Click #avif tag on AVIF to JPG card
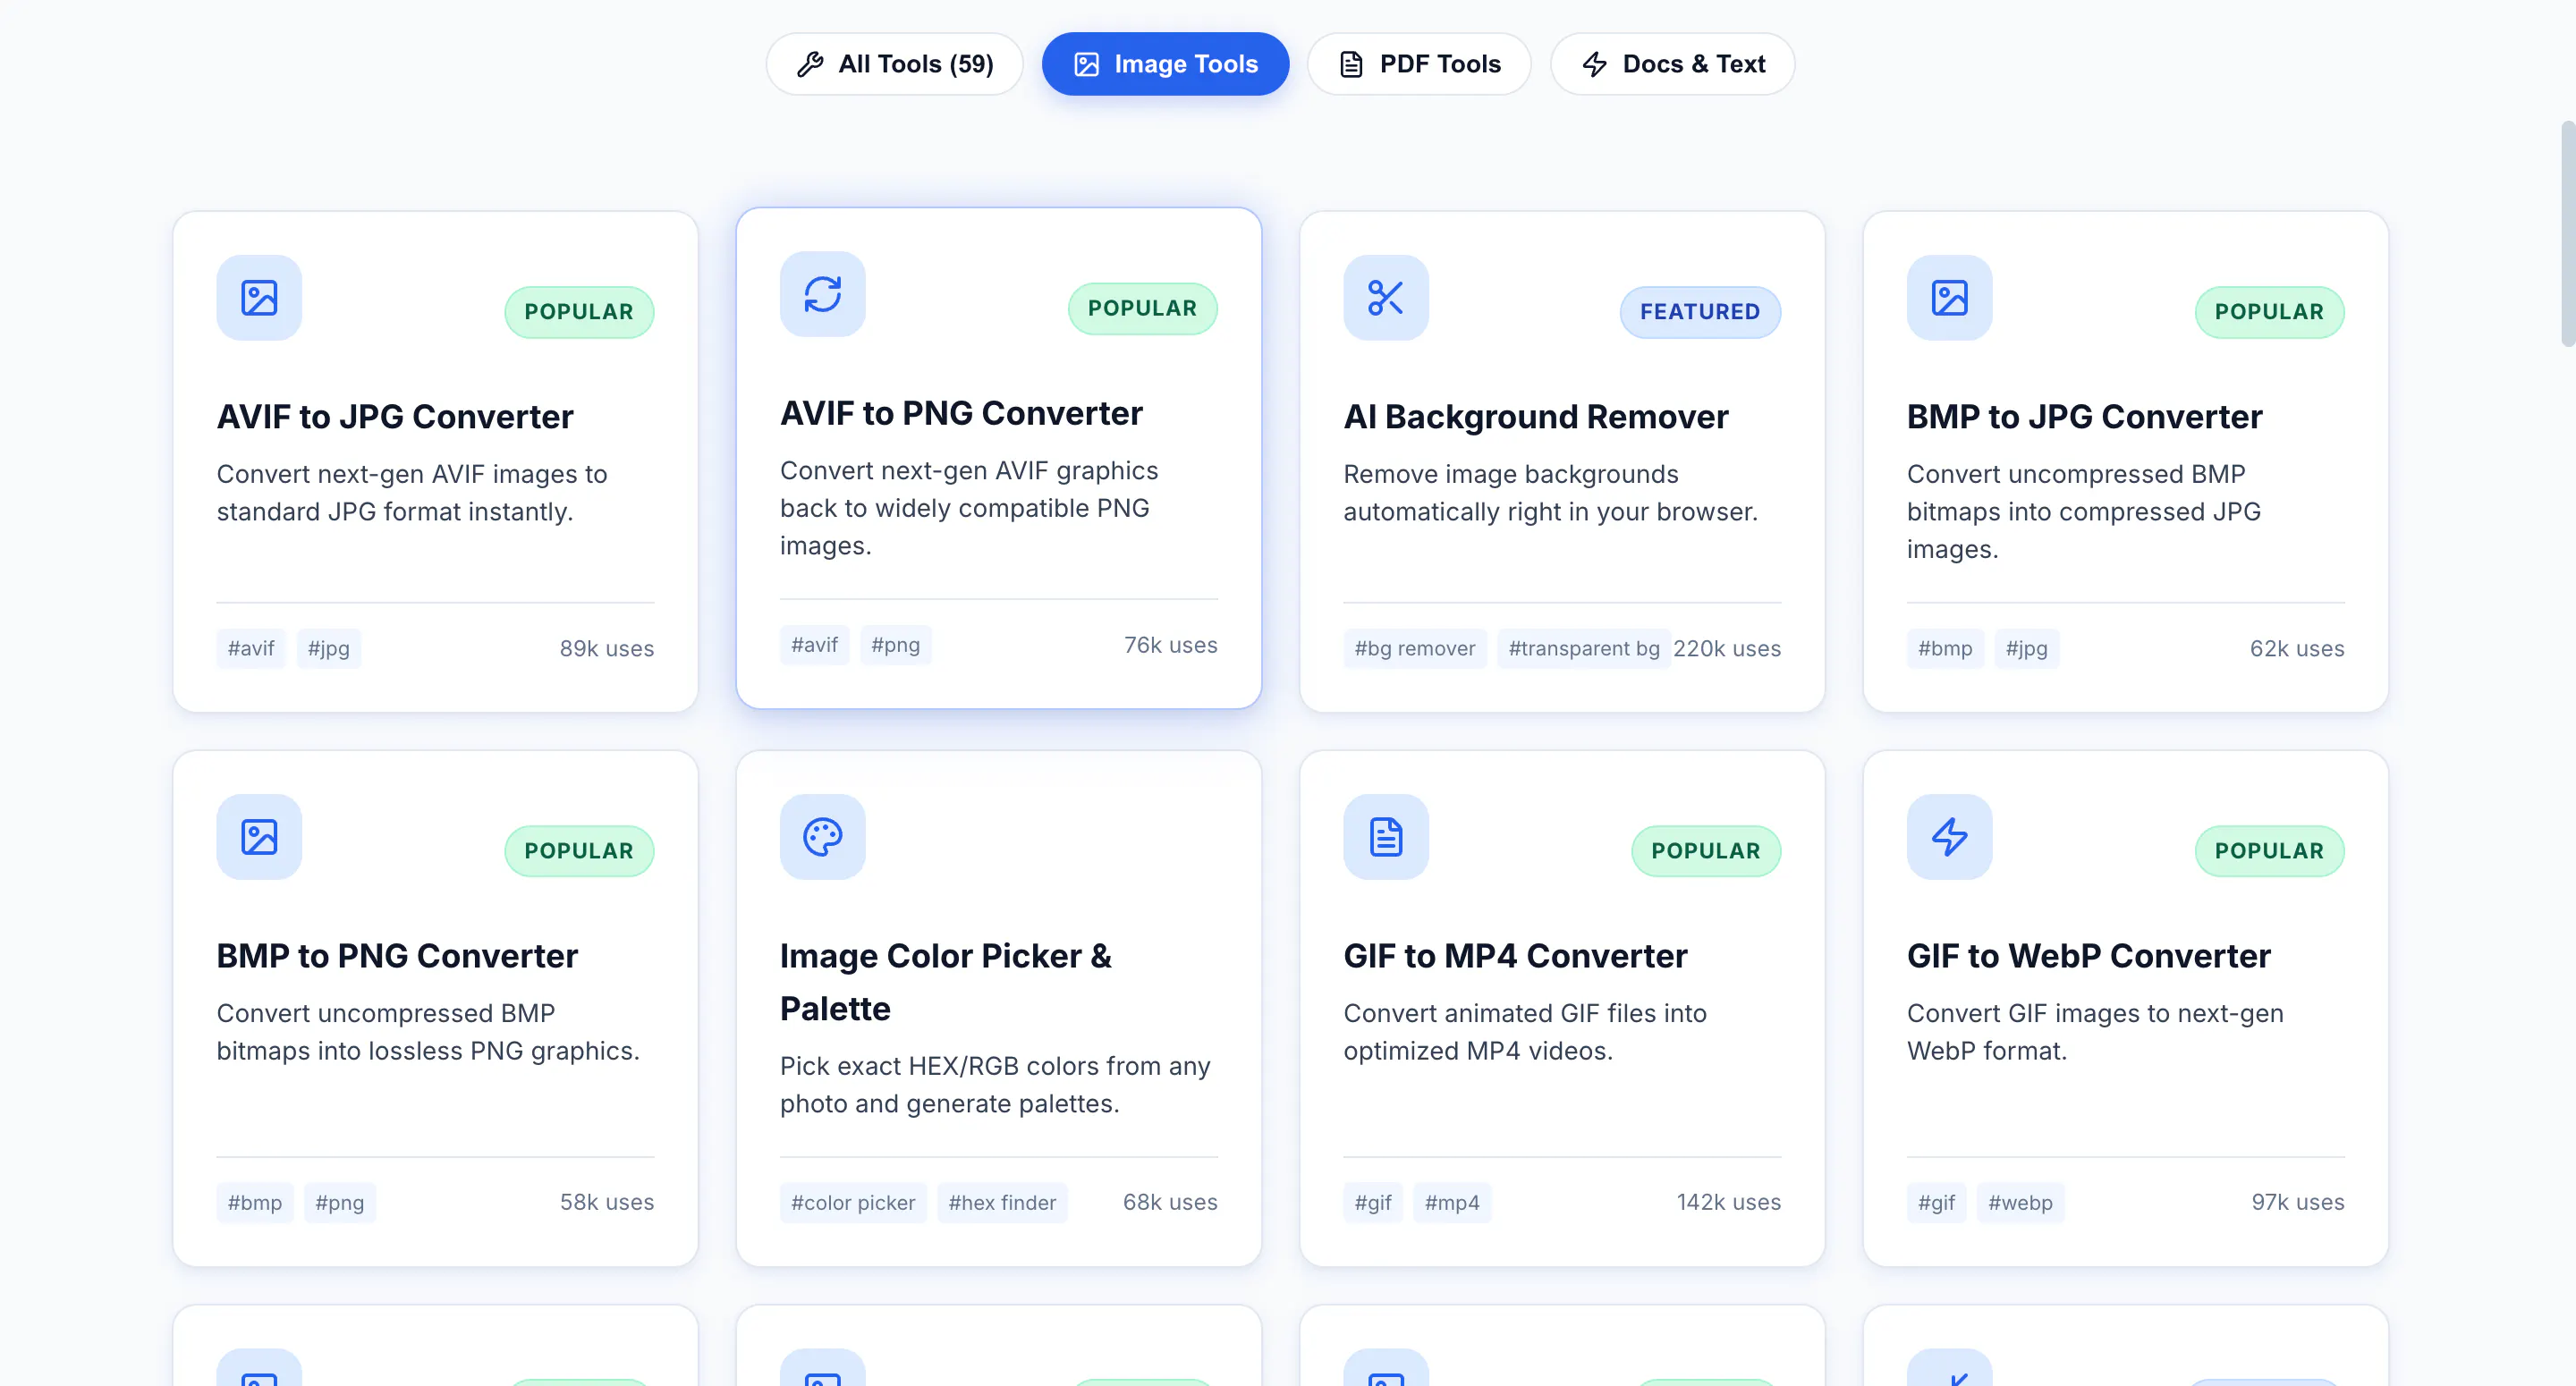 [251, 649]
